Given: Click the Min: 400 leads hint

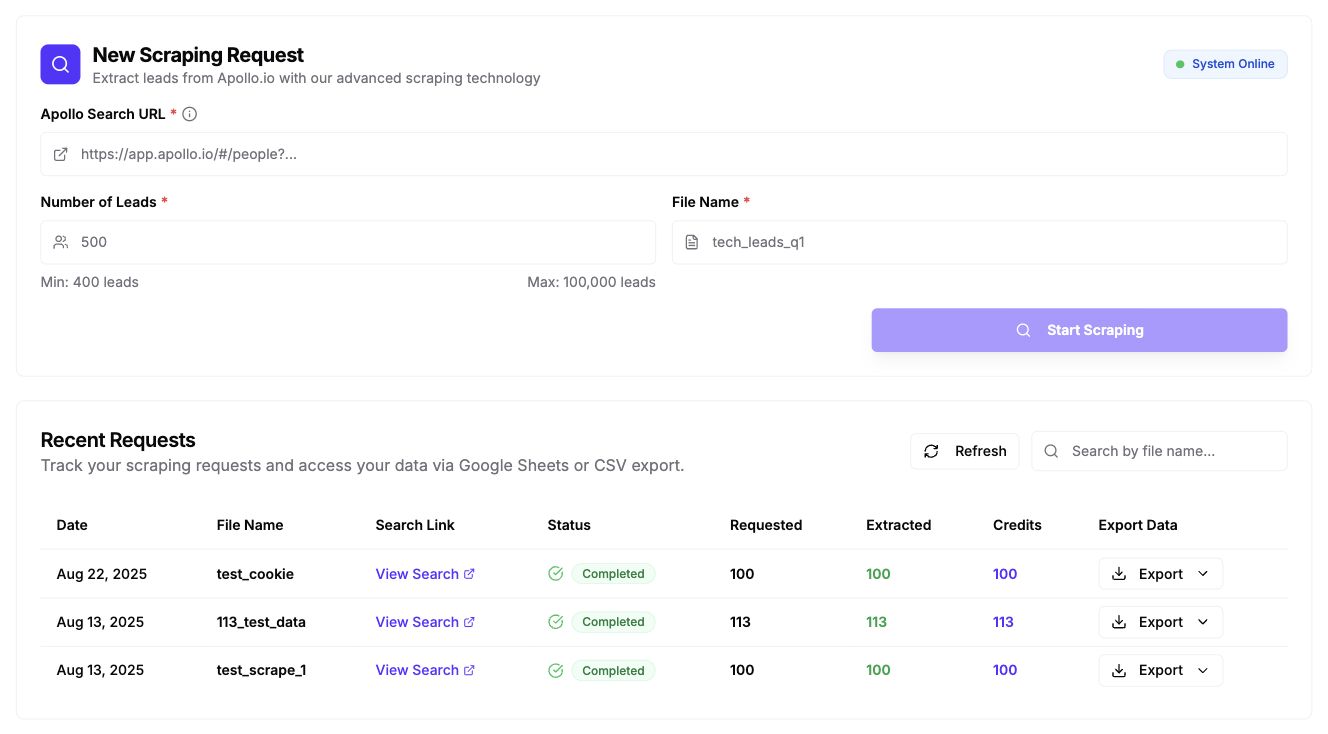Looking at the screenshot, I should (x=90, y=282).
